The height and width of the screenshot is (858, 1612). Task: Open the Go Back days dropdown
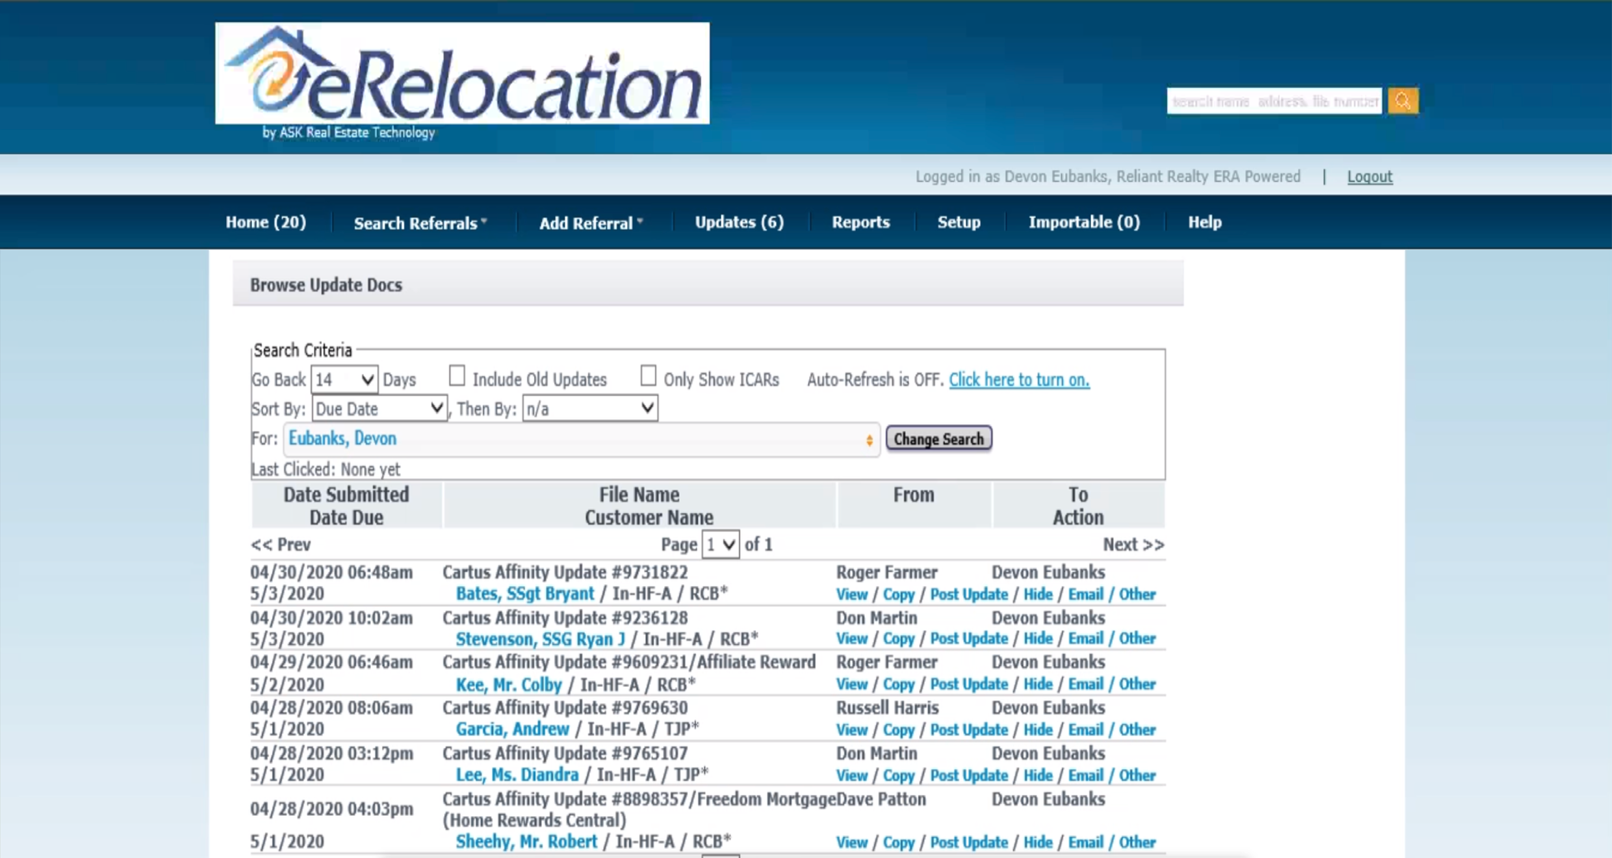pos(344,380)
